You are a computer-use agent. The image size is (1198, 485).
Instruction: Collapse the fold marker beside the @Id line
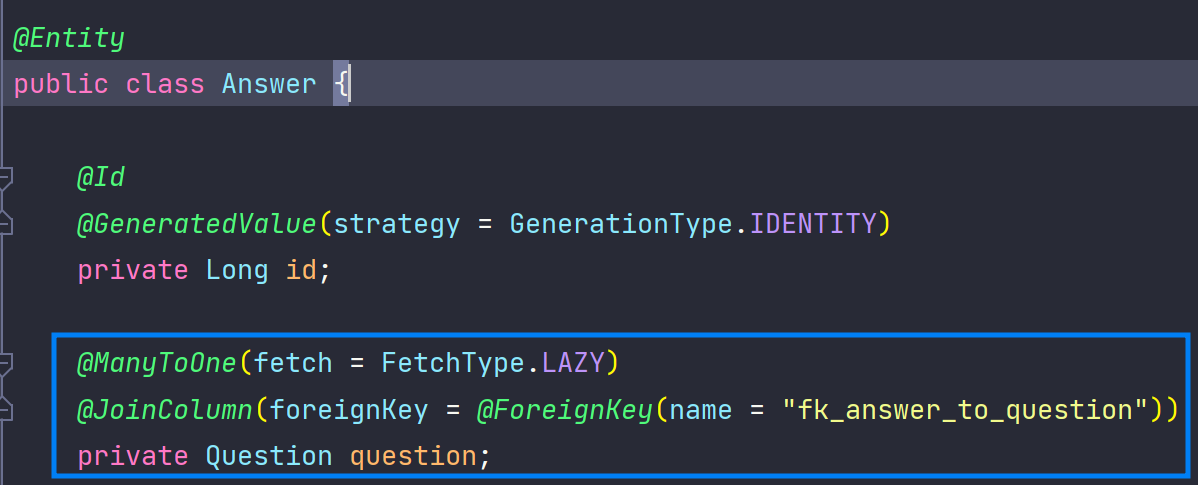tap(5, 178)
